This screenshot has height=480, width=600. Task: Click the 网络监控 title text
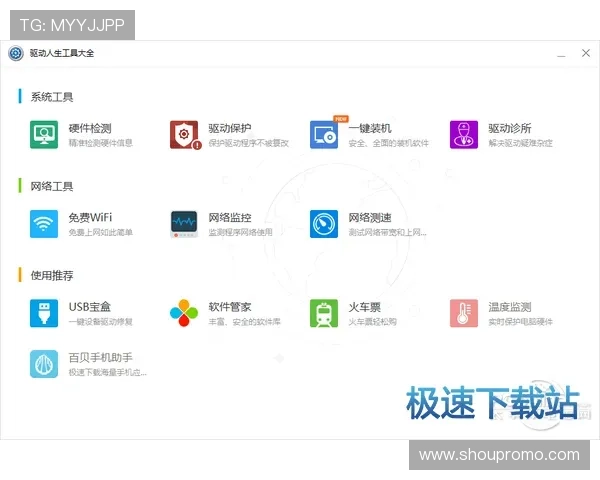pyautogui.click(x=230, y=217)
